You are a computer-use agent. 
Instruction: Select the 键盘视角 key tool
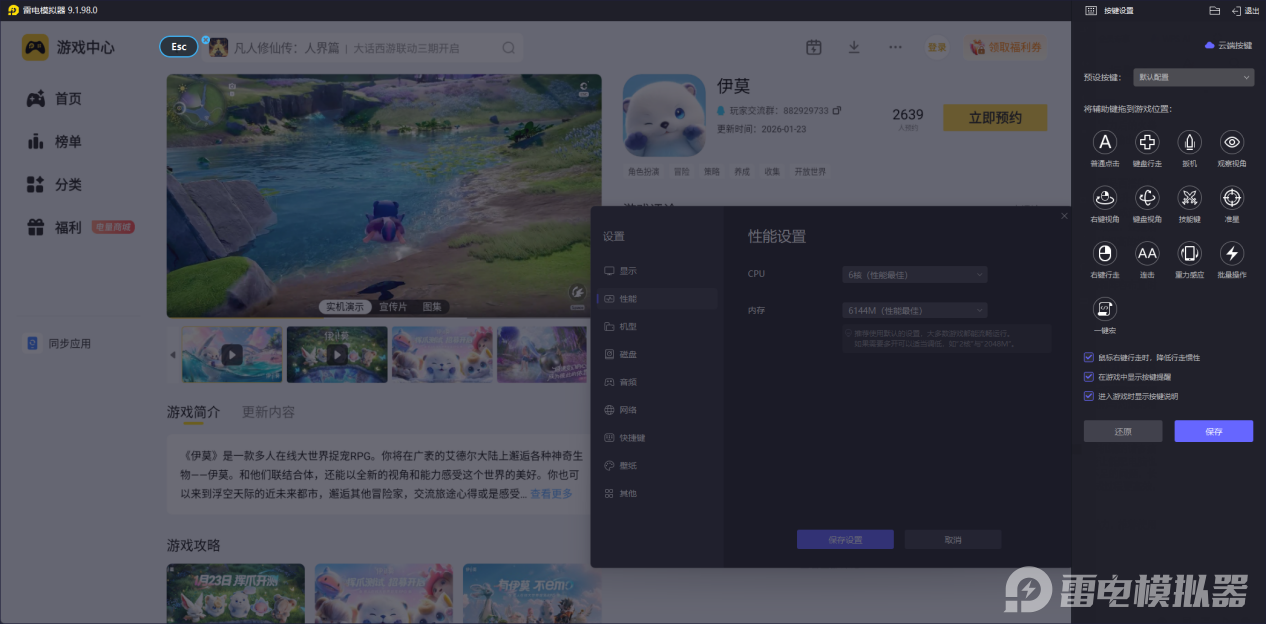[x=1147, y=198]
